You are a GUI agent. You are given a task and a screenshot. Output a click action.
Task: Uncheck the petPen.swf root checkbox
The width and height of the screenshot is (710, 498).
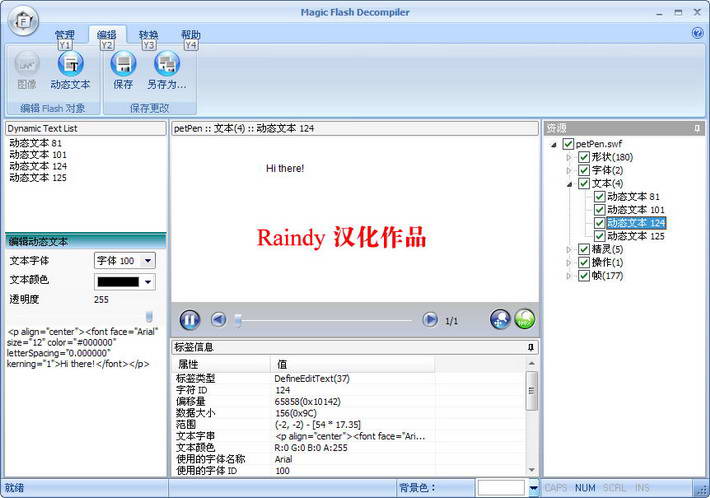pyautogui.click(x=568, y=144)
